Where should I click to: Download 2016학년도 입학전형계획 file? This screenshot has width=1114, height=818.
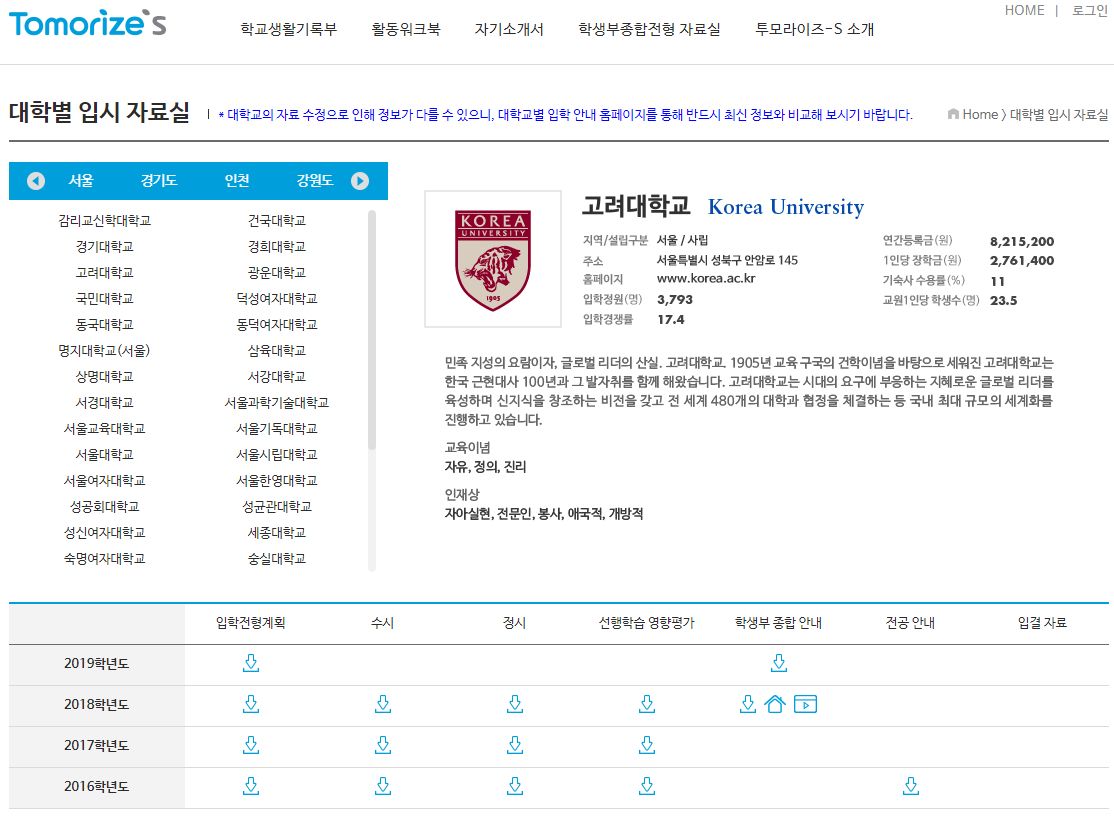click(251, 786)
